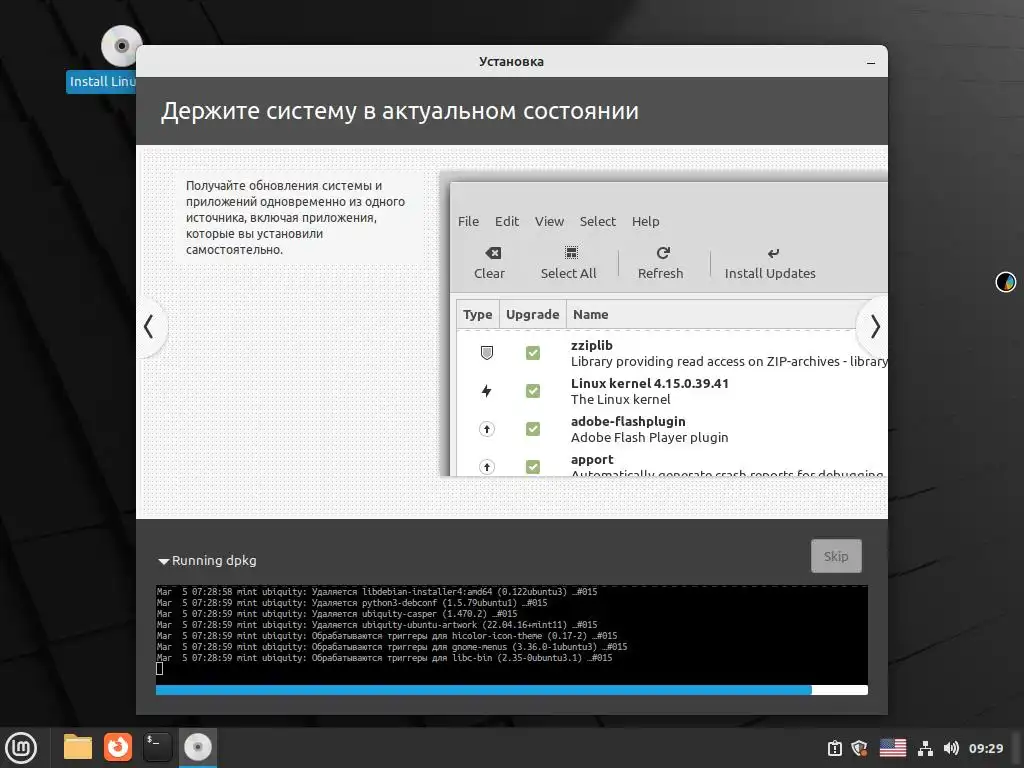Click the log line mentioning gnome-menus
1024x768 pixels.
[x=392, y=647]
